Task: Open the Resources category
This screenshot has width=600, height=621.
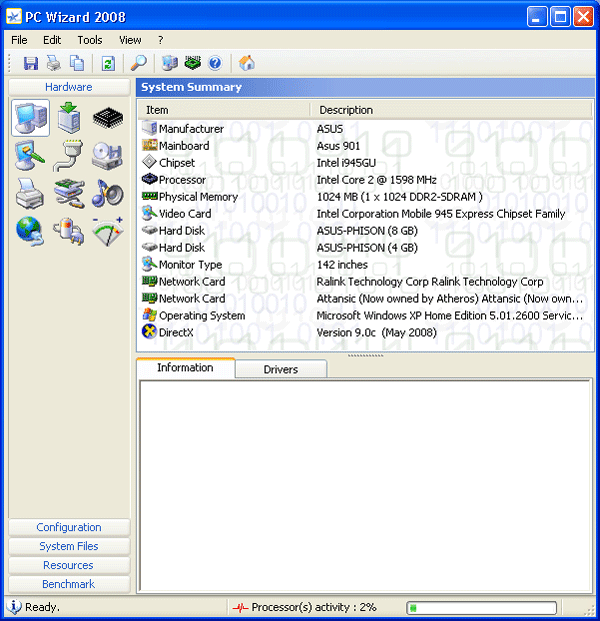Action: [69, 566]
